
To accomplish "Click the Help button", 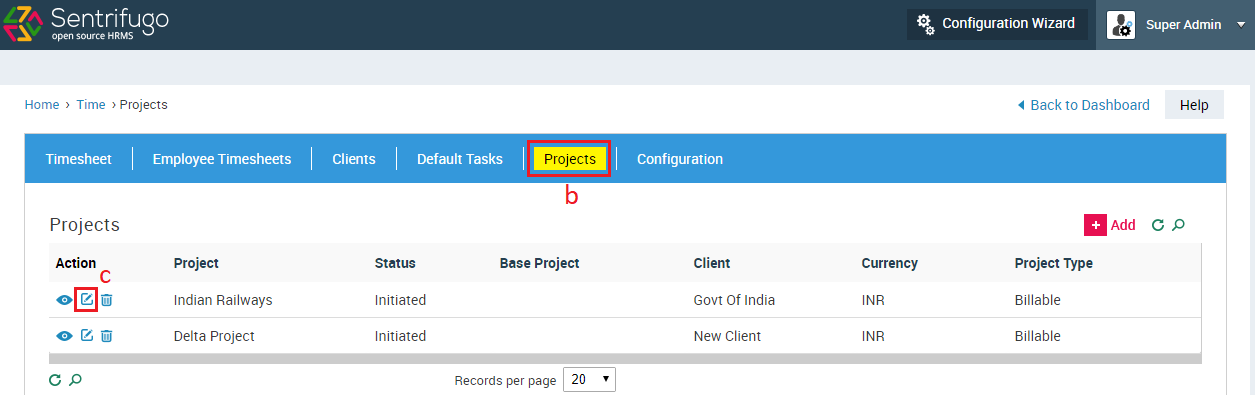I will 1194,104.
